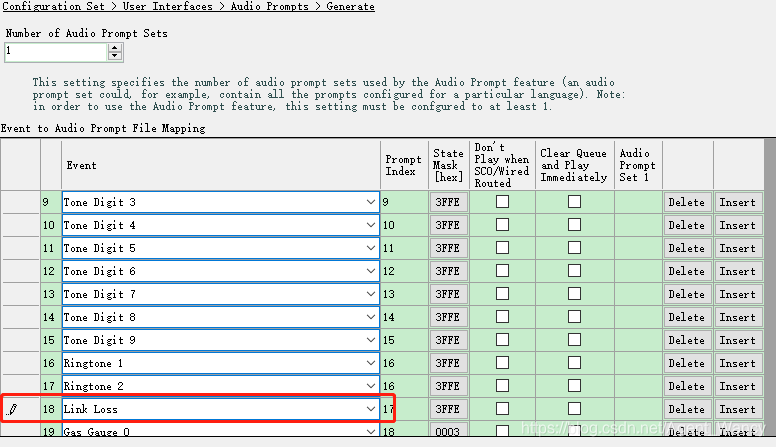The width and height of the screenshot is (776, 447).
Task: Click the Number of Audio Prompt Sets field
Action: click(56, 52)
